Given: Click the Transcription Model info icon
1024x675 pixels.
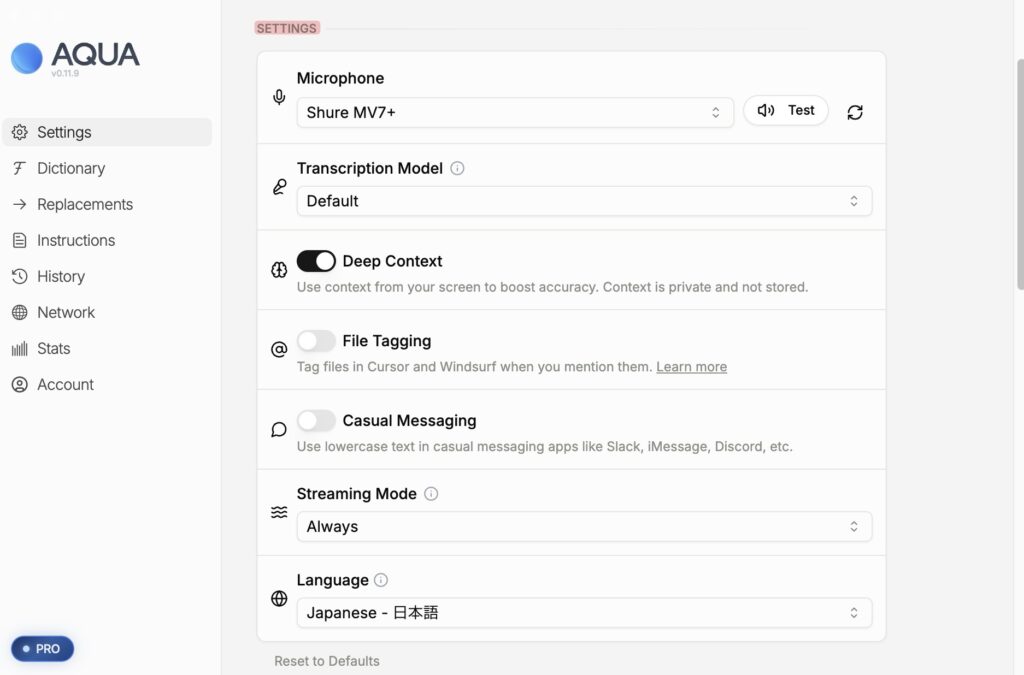Looking at the screenshot, I should point(457,169).
